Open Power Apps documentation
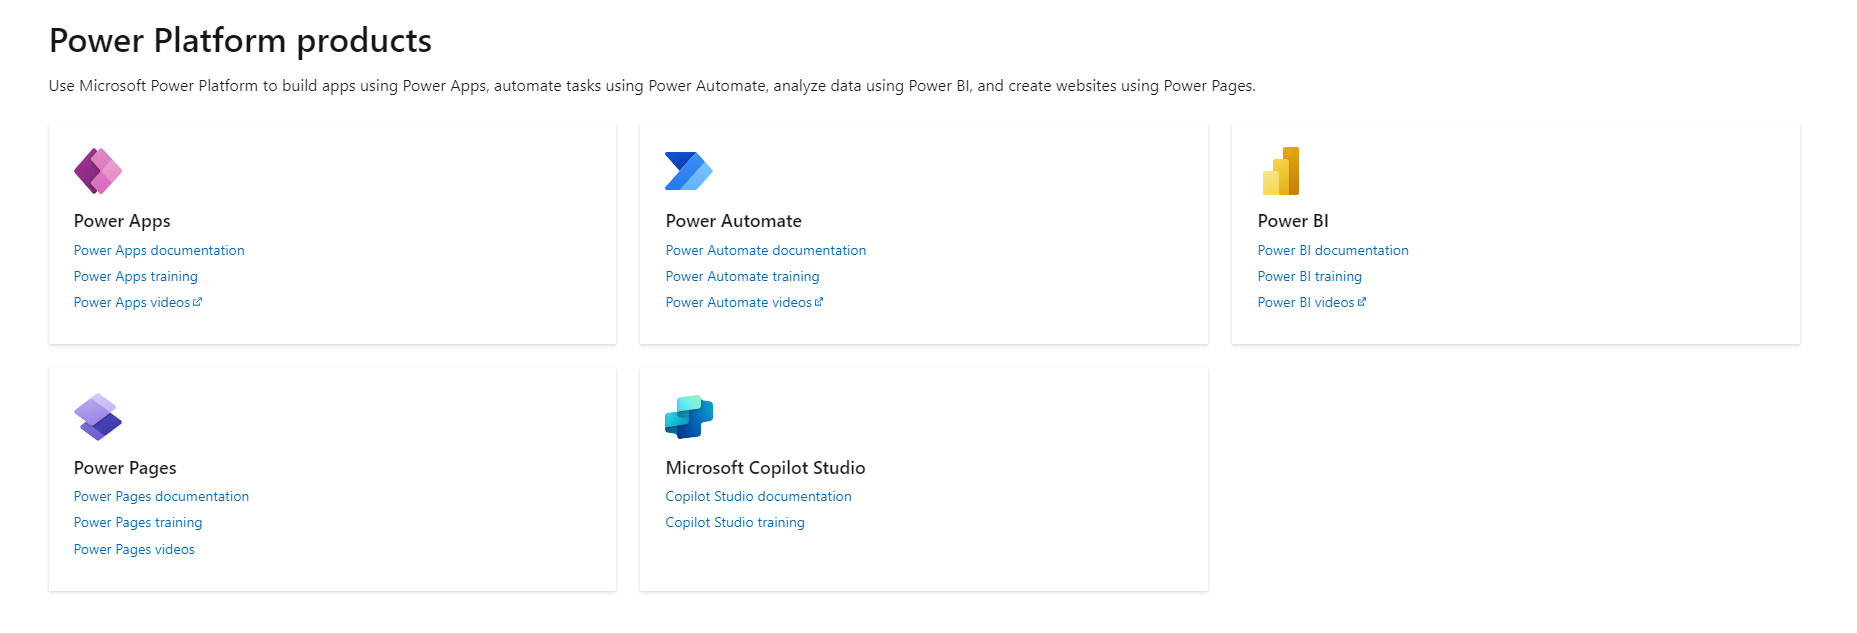Screen dimensions: 1857x633 tap(158, 250)
